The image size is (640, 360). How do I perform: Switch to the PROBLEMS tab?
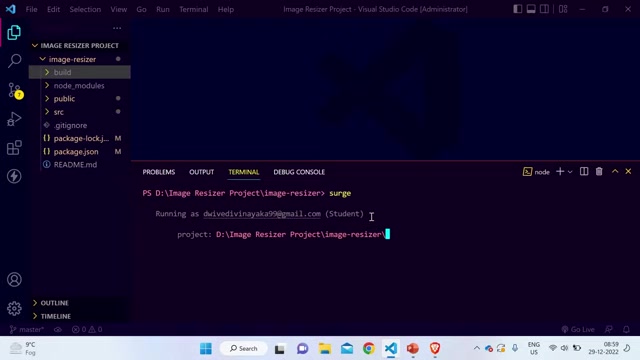(159, 172)
